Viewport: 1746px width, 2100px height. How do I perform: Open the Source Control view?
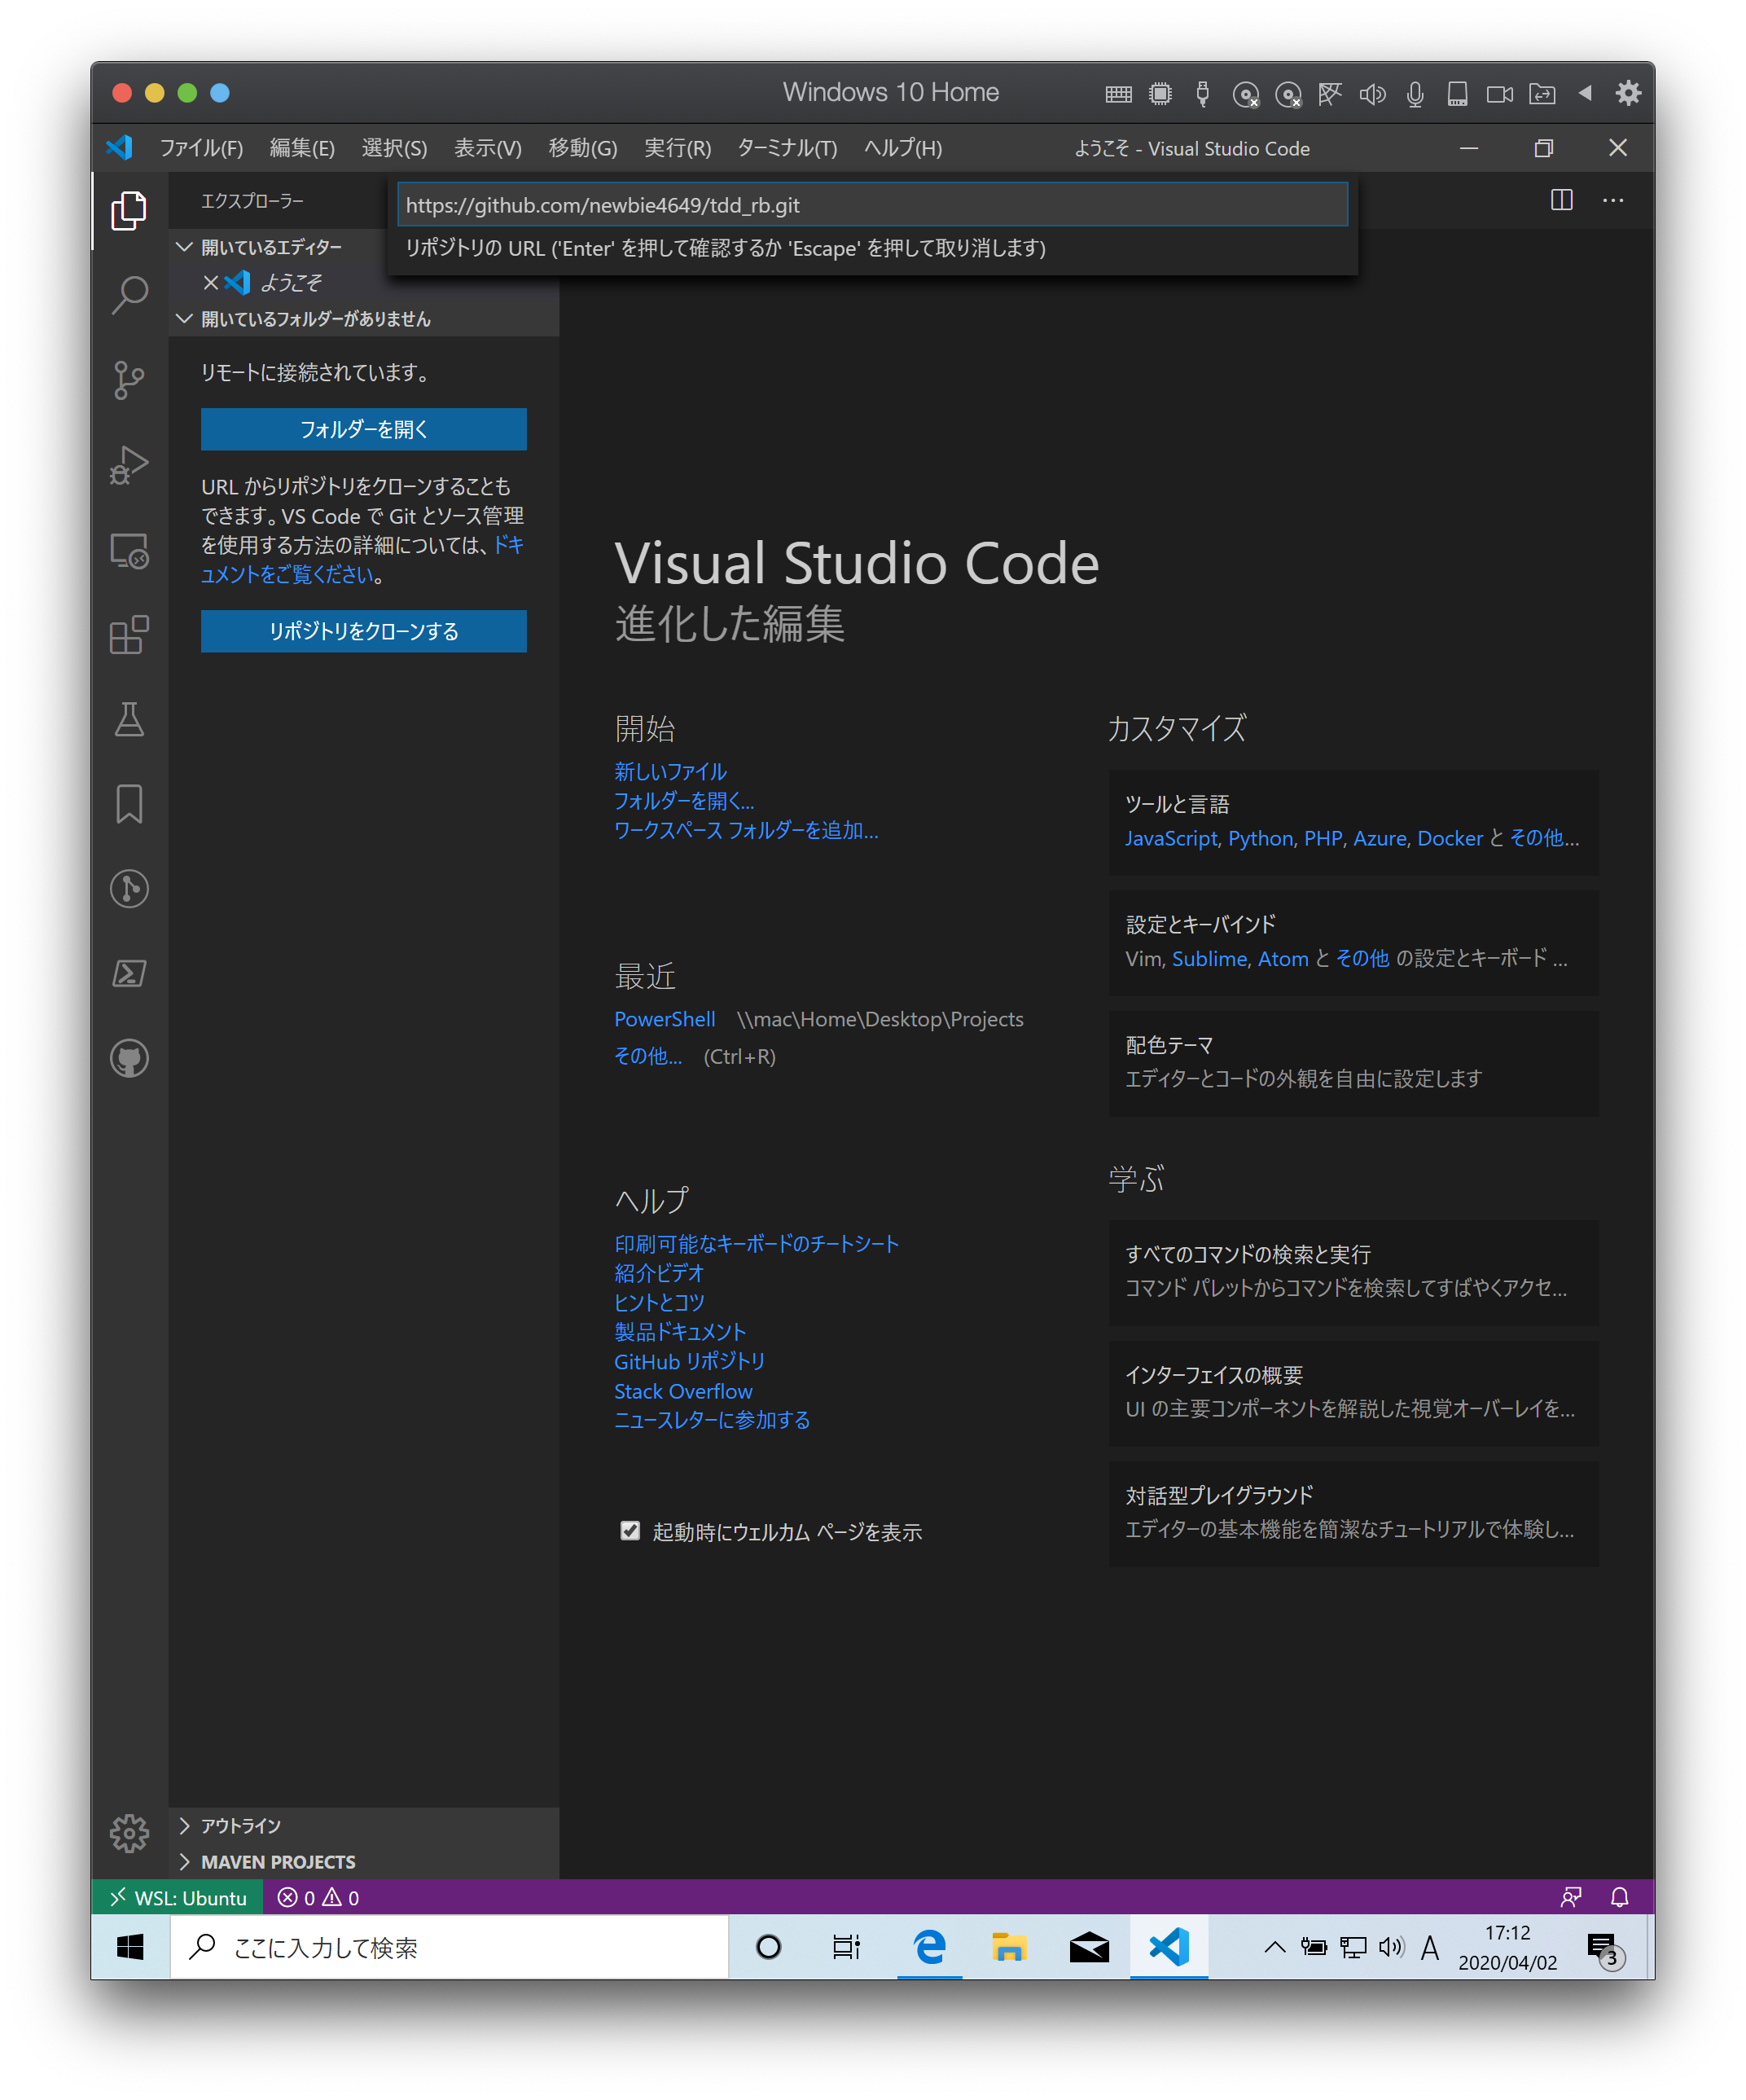[x=129, y=380]
